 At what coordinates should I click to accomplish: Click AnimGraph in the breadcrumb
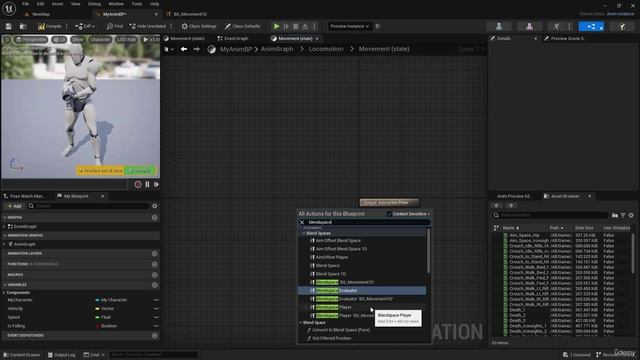277,49
